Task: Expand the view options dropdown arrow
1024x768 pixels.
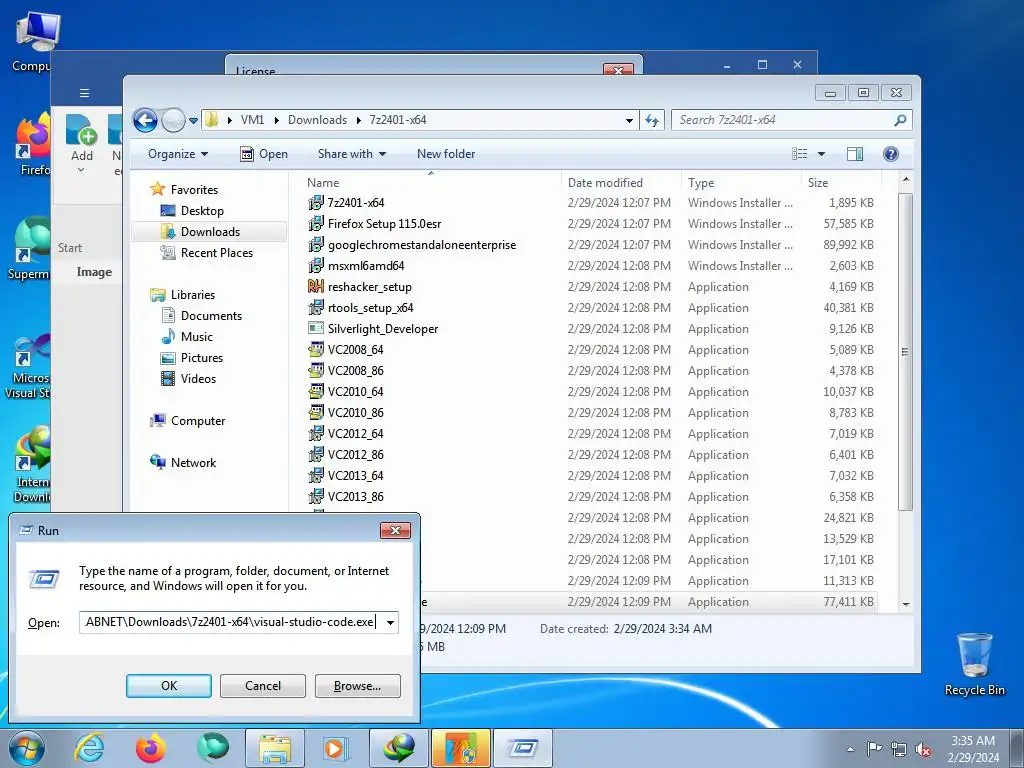Action: click(x=822, y=154)
